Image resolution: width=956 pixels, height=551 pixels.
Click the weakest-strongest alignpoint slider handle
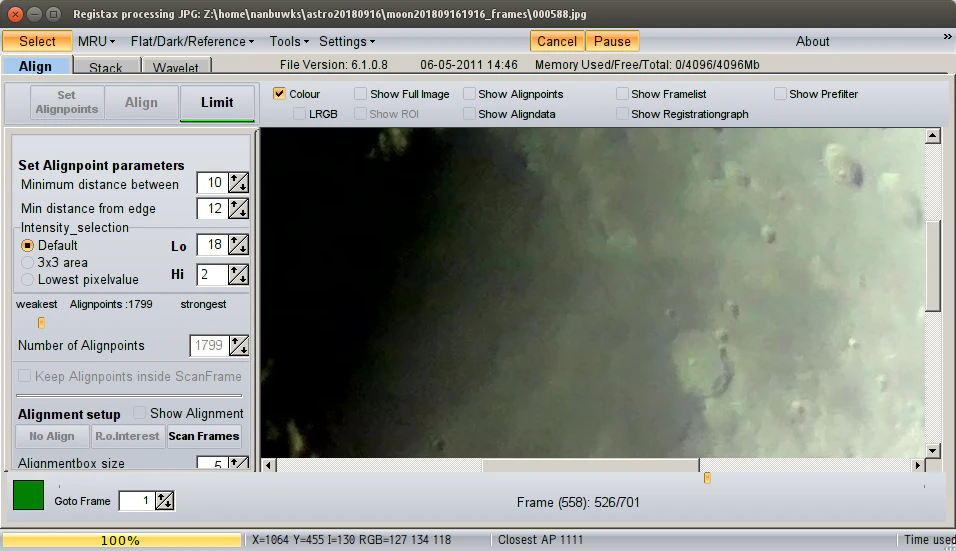click(x=41, y=322)
